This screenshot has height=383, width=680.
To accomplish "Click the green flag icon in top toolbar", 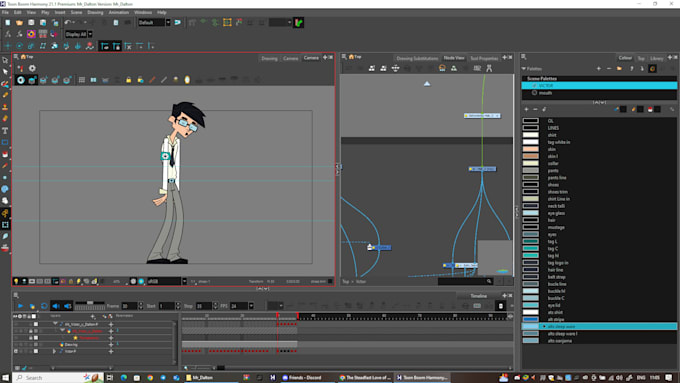I will [x=299, y=23].
